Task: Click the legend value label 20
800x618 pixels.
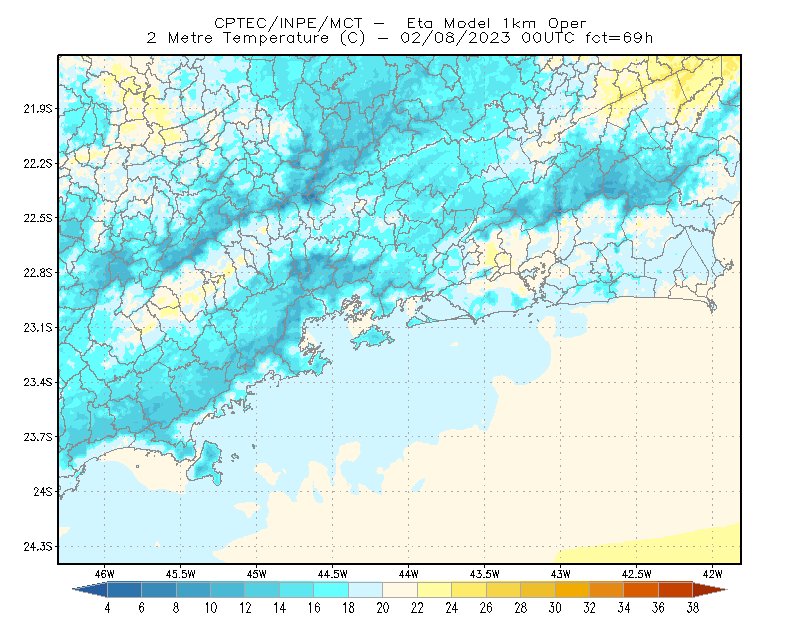Action: tap(383, 608)
